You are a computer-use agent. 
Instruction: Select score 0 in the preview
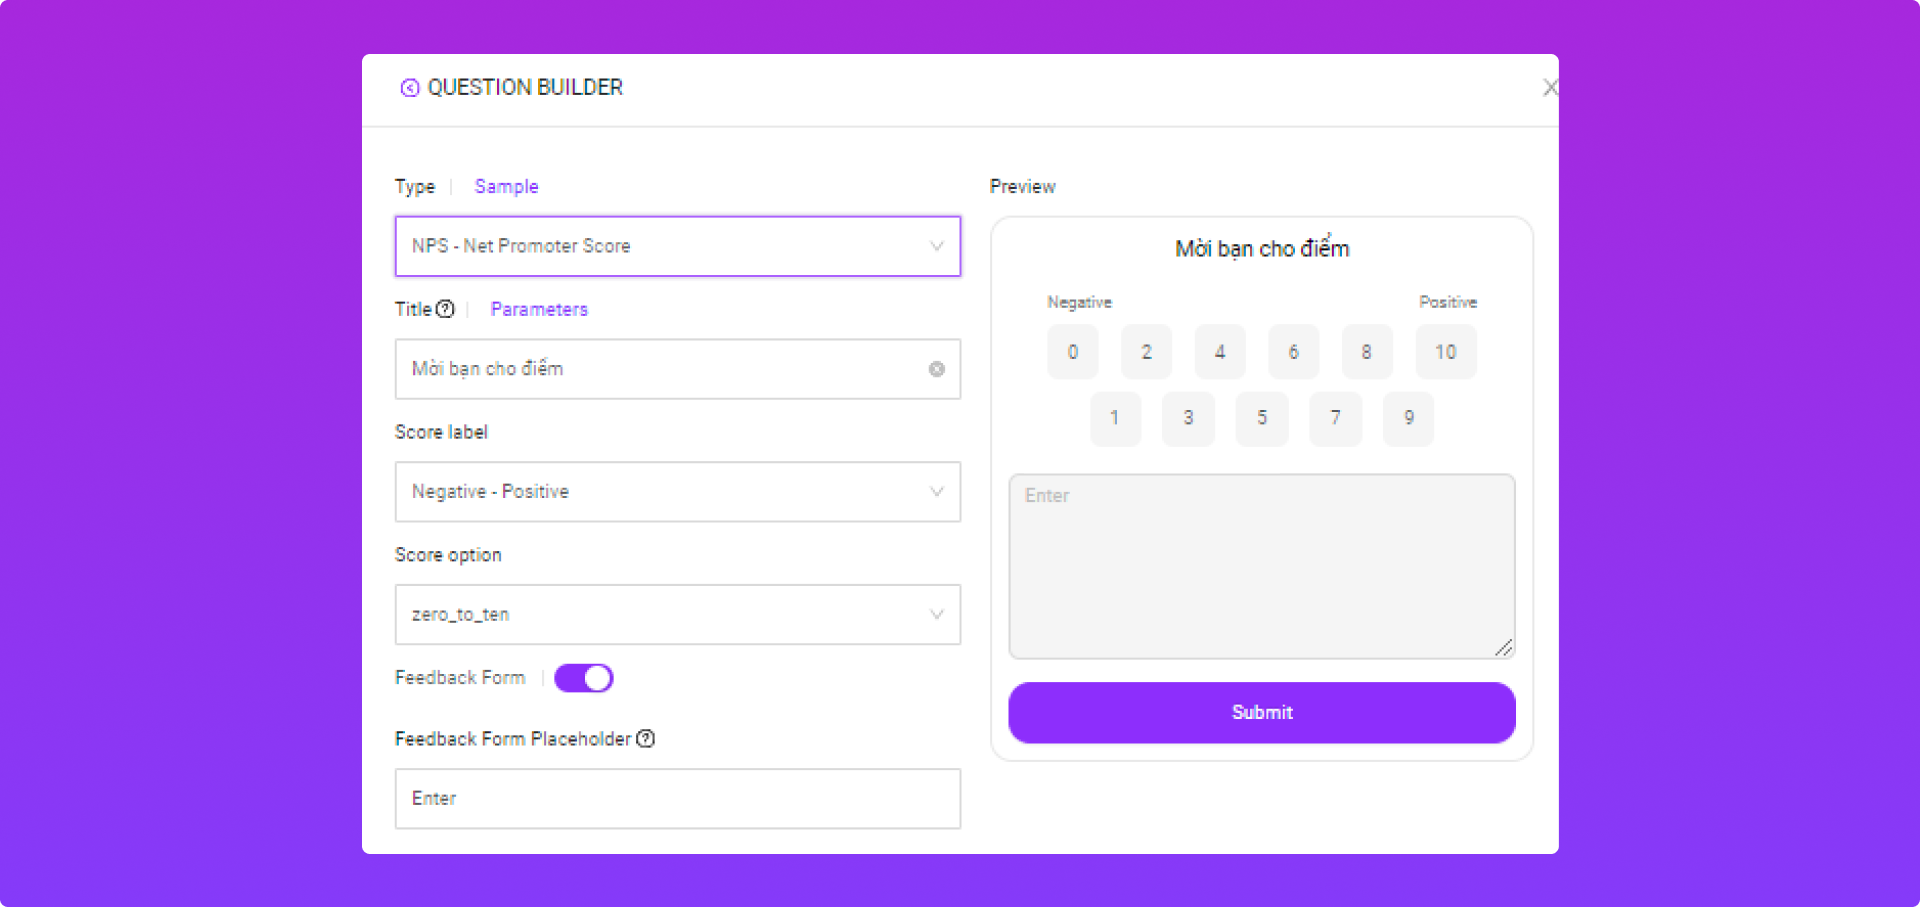[1073, 352]
